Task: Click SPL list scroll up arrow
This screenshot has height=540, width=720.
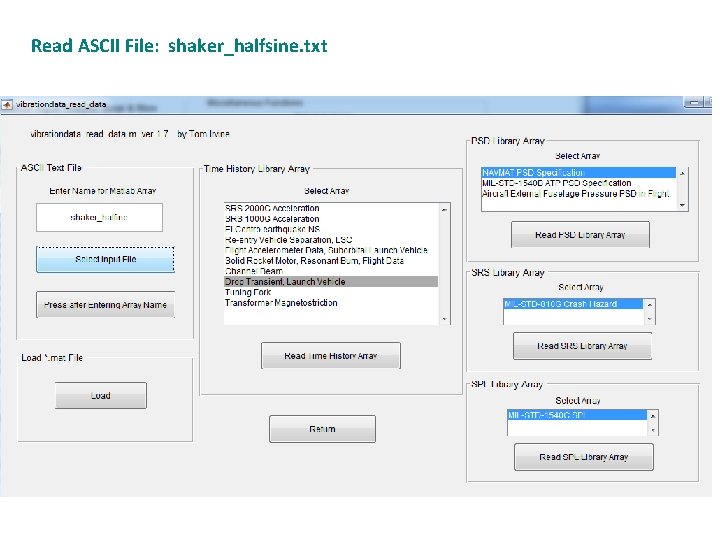Action: (652, 416)
